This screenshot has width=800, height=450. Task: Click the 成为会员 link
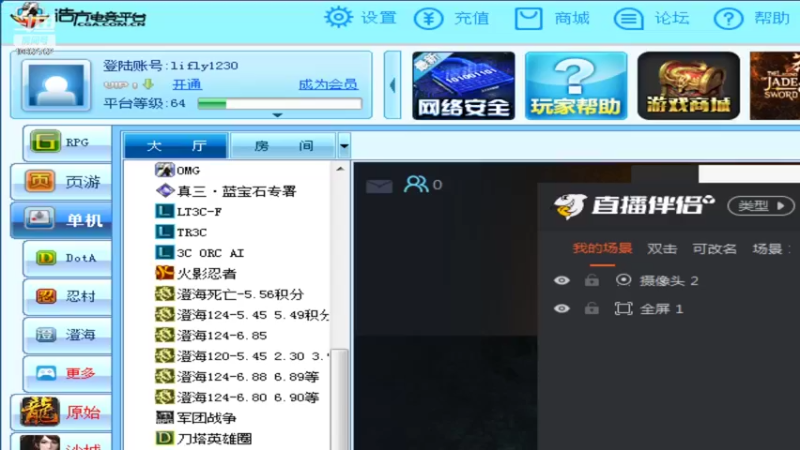[x=328, y=84]
